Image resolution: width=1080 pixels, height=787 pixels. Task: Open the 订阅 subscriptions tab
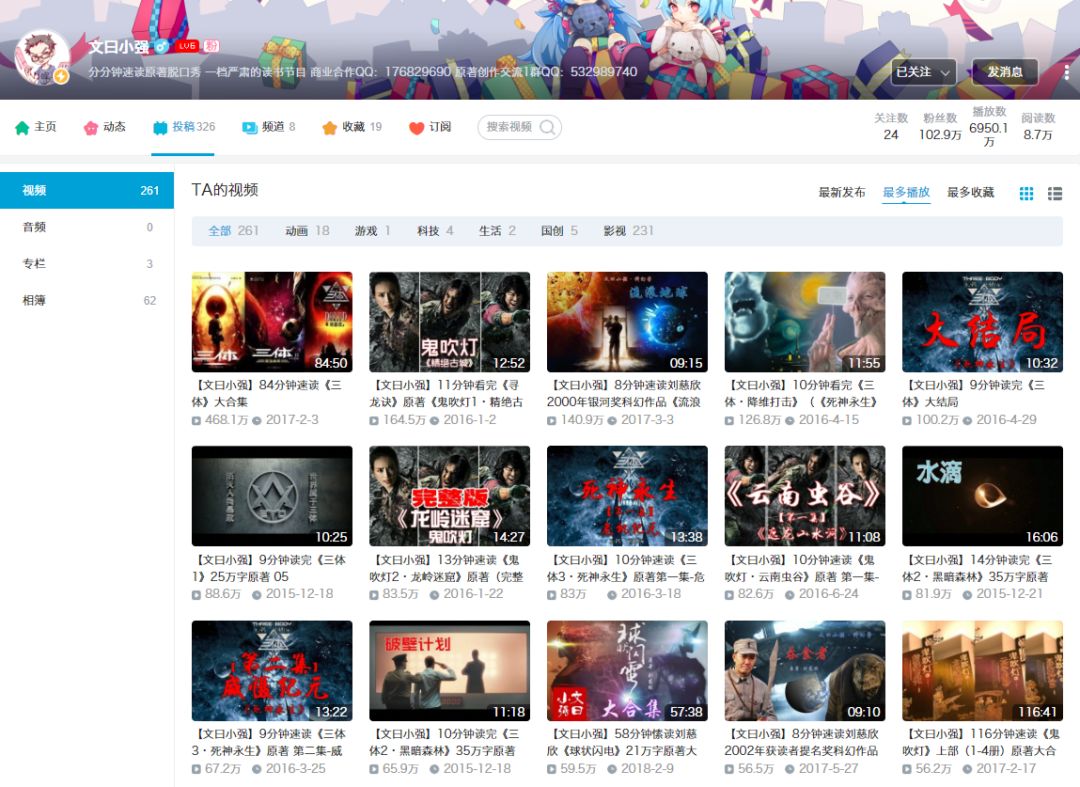[430, 127]
